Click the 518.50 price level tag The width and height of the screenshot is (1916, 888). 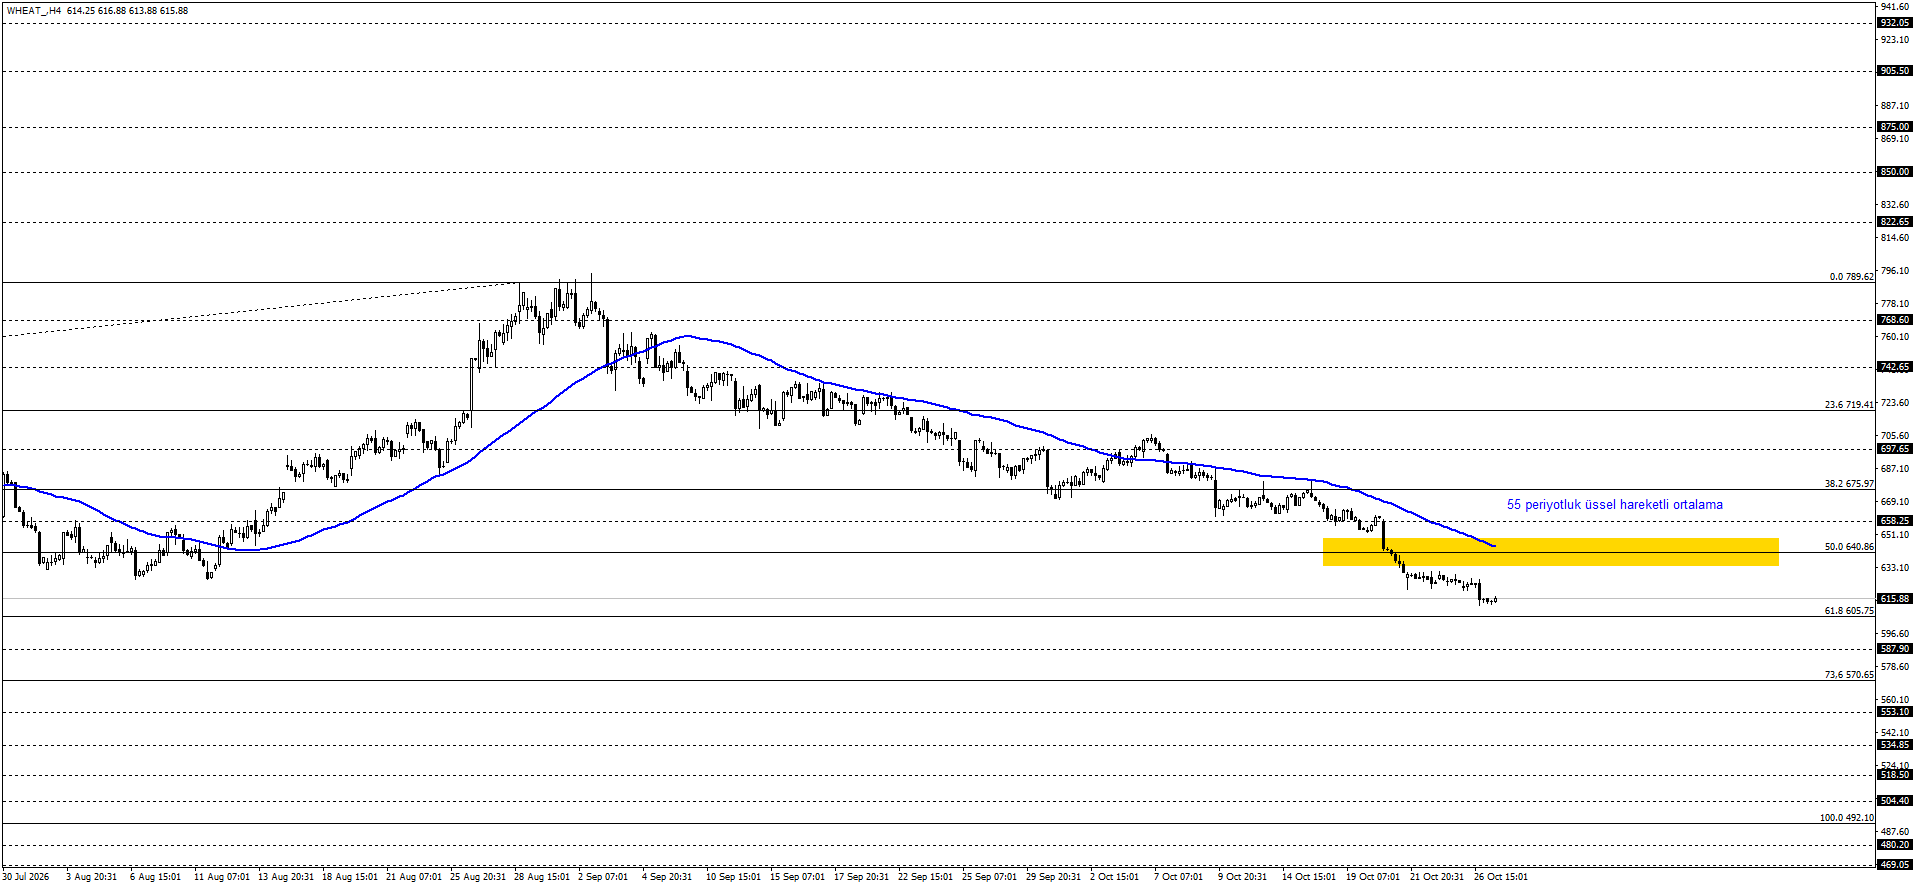point(1895,775)
